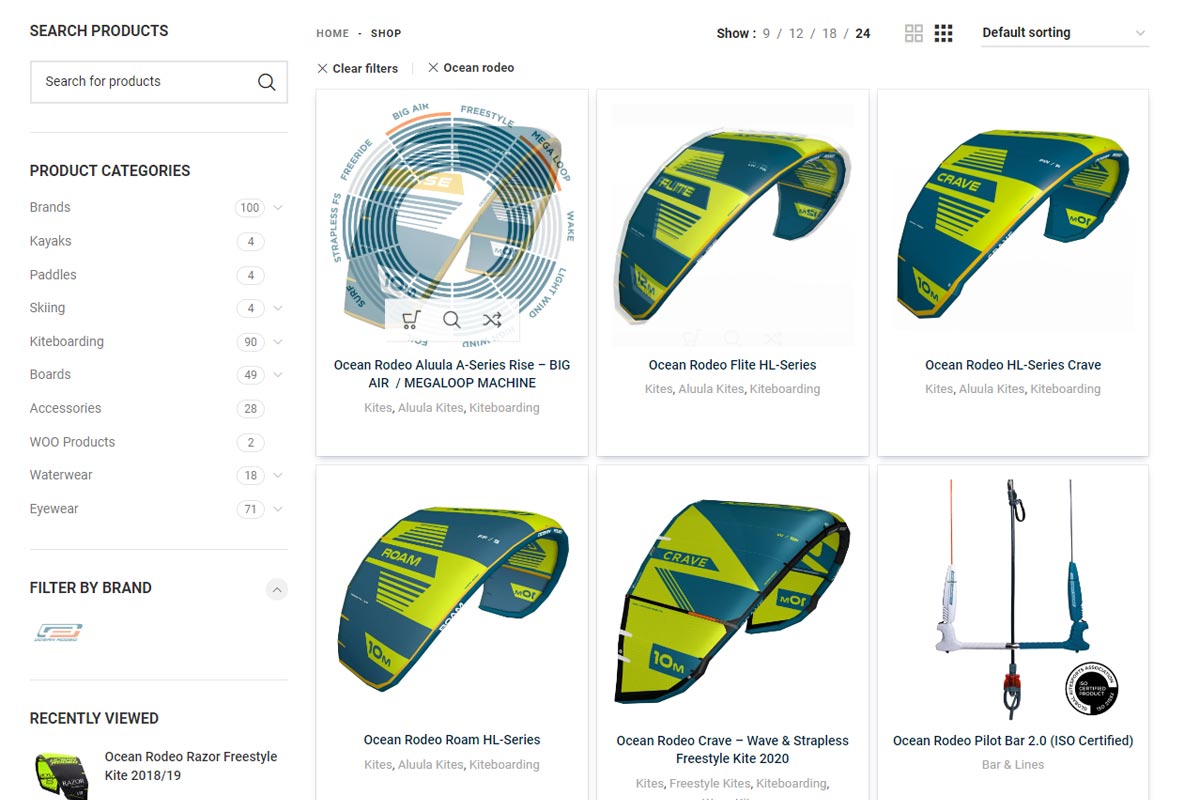Switch to three-column grid view
The image size is (1200, 800).
(943, 33)
